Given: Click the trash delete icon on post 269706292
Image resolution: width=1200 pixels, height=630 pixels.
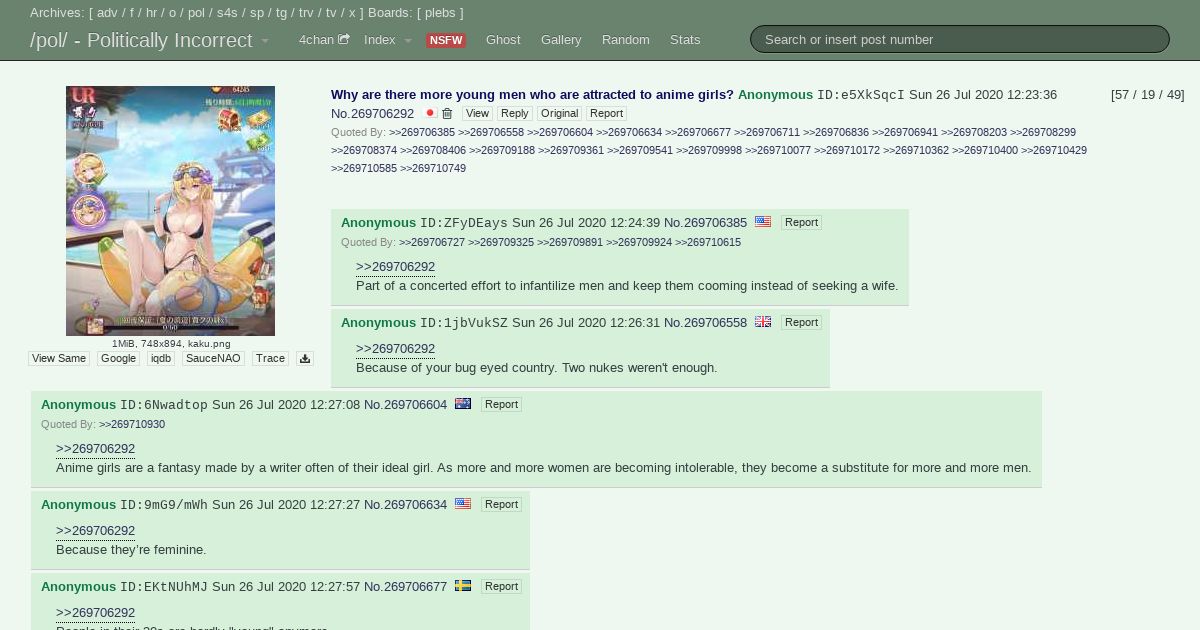Looking at the screenshot, I should (447, 114).
